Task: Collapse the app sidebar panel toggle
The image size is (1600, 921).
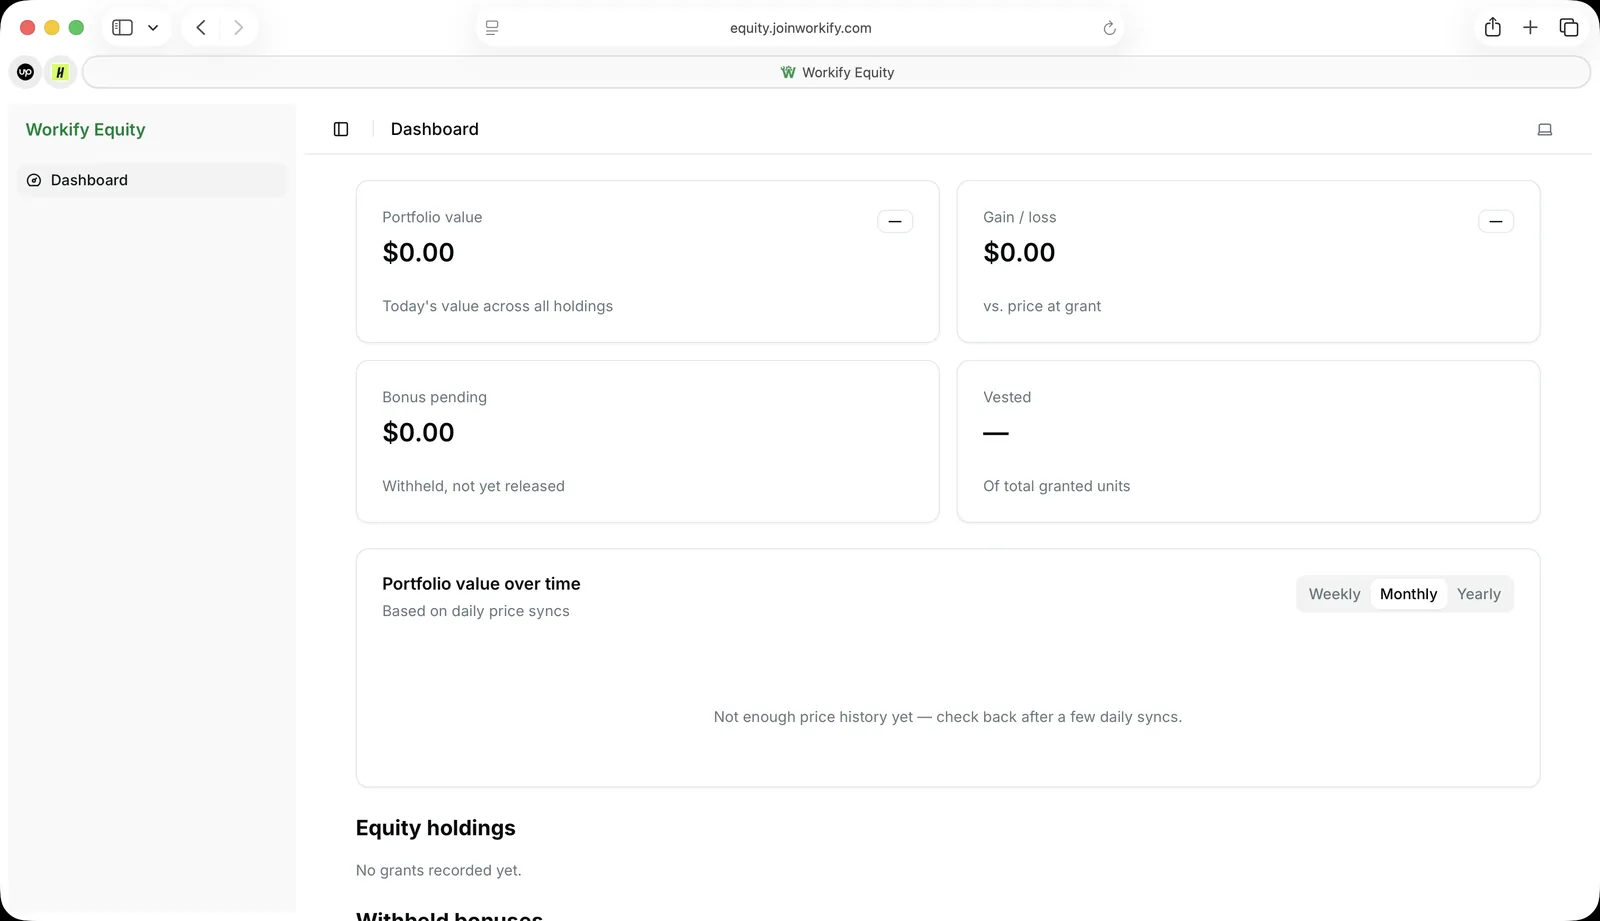Action: point(341,129)
